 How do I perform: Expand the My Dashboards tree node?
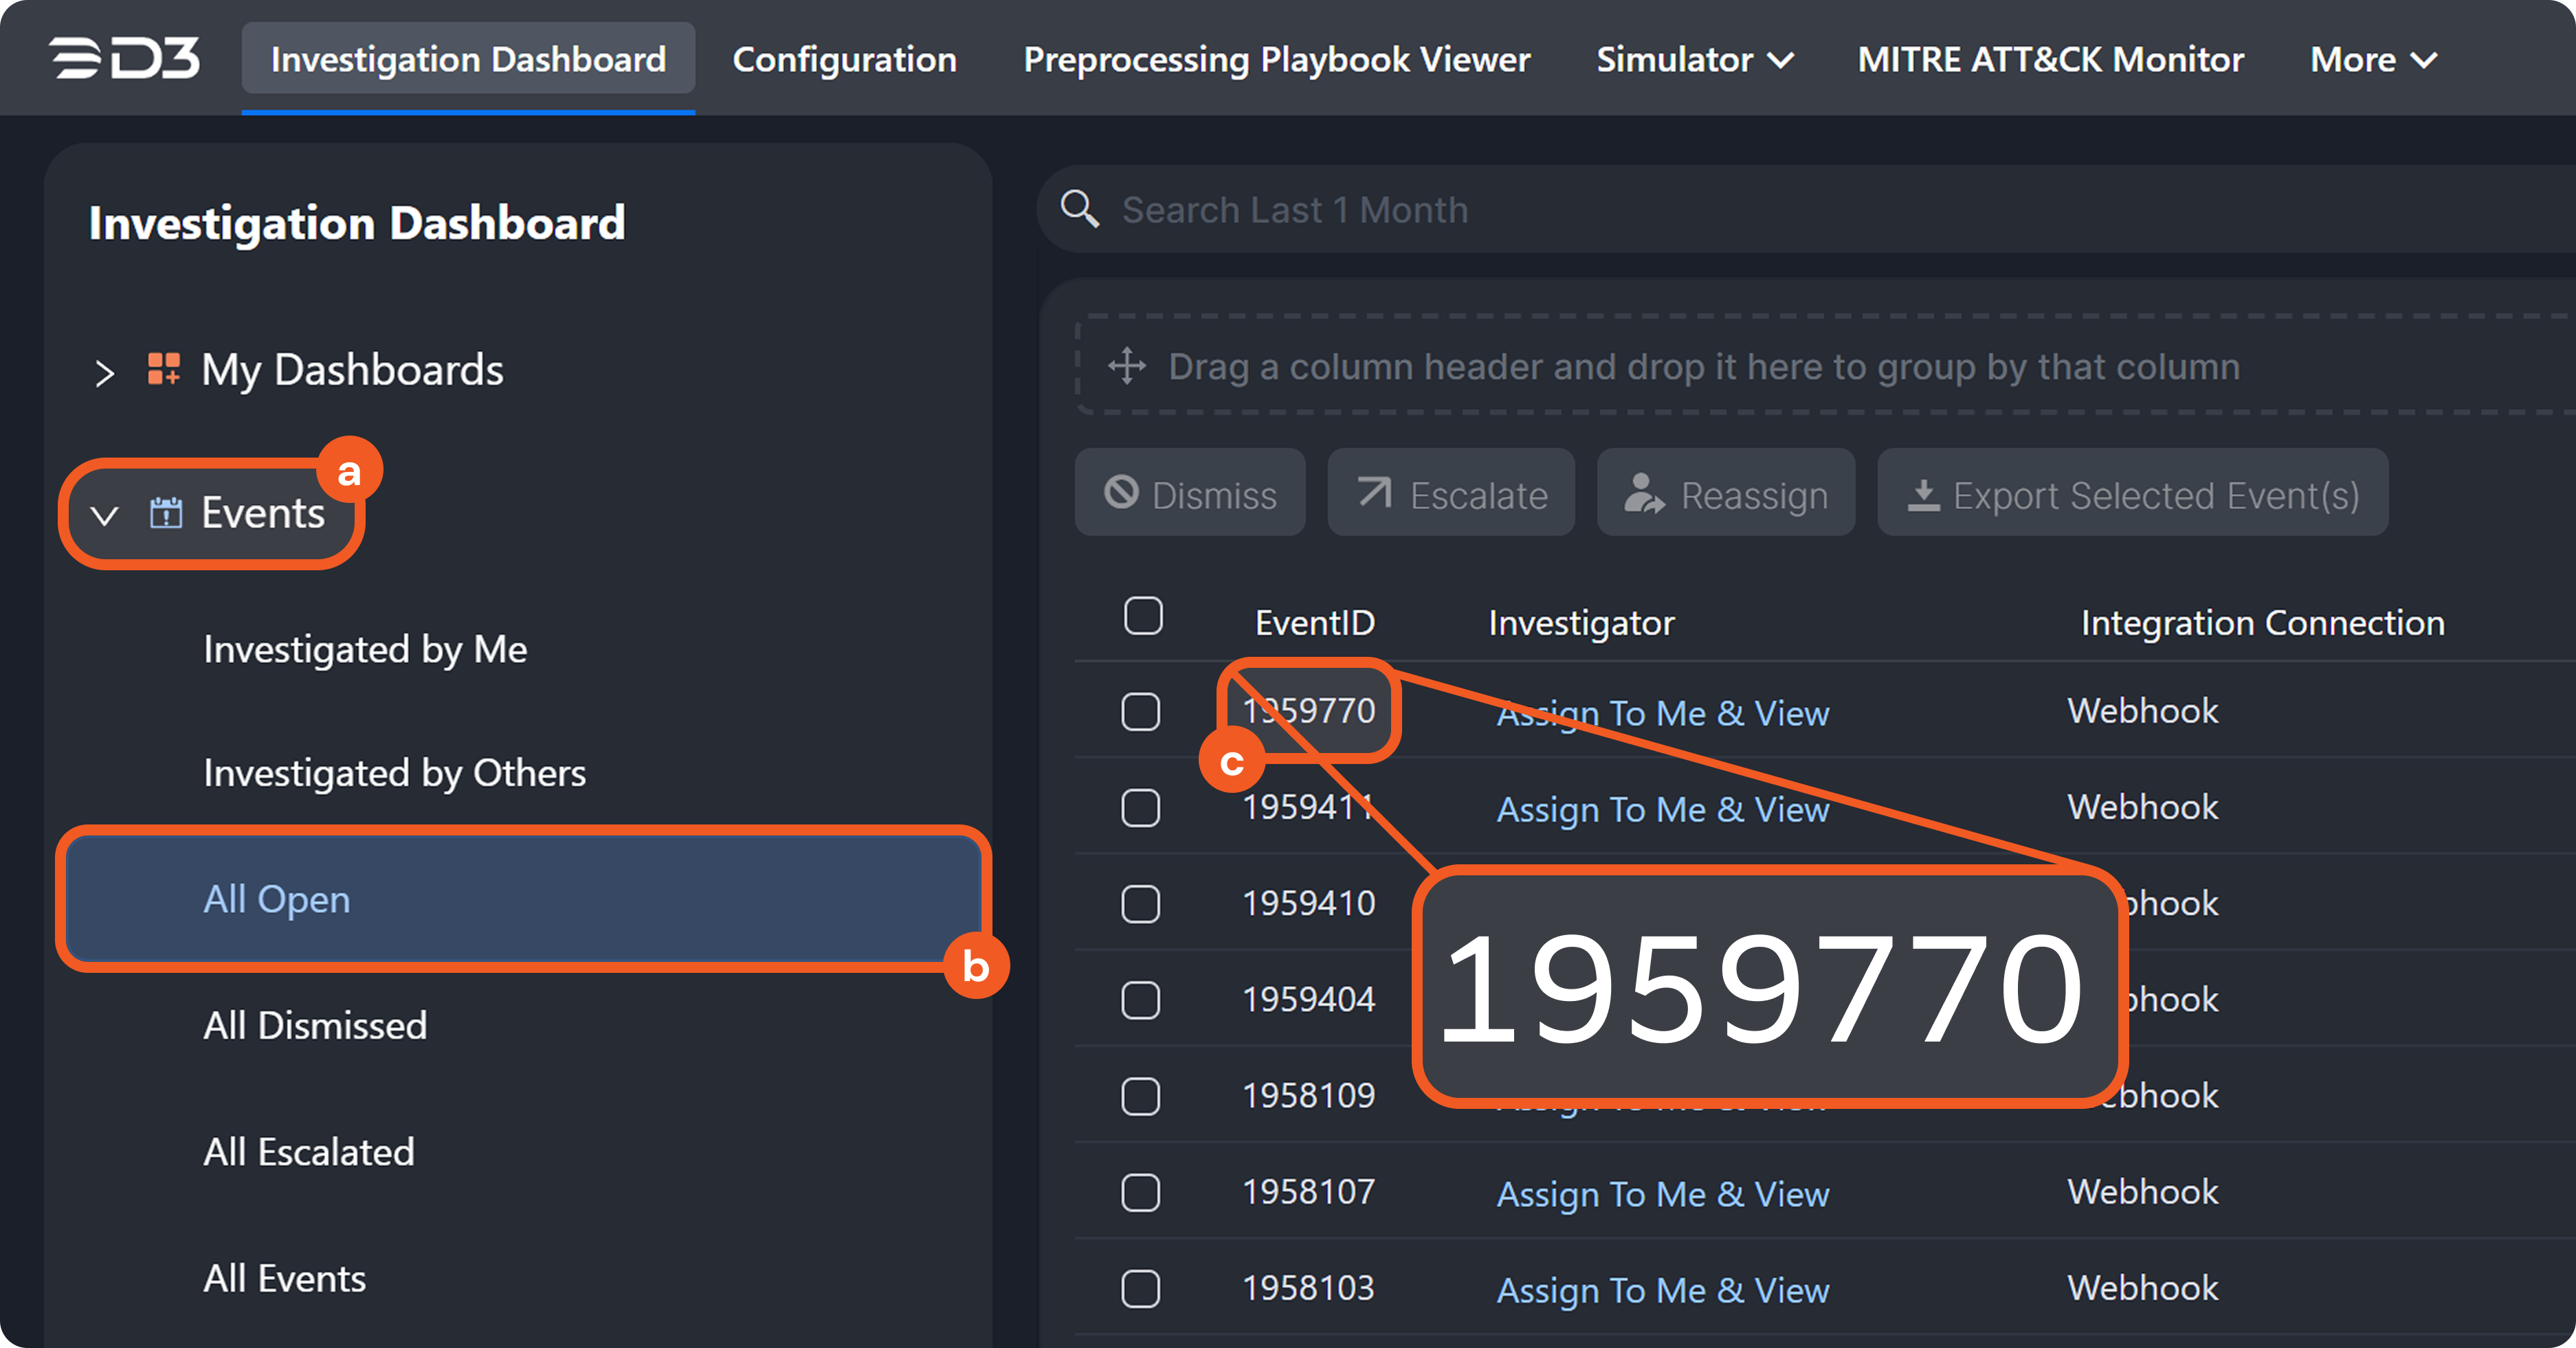pyautogui.click(x=105, y=373)
